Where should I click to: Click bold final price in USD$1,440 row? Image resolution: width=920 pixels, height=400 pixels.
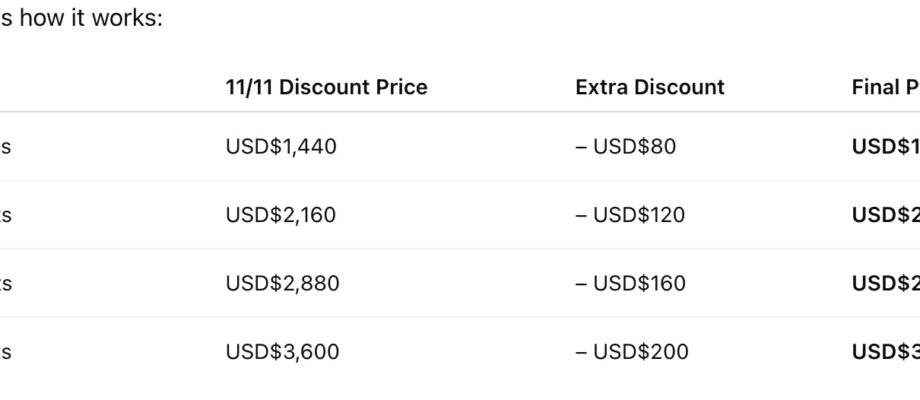tap(884, 147)
